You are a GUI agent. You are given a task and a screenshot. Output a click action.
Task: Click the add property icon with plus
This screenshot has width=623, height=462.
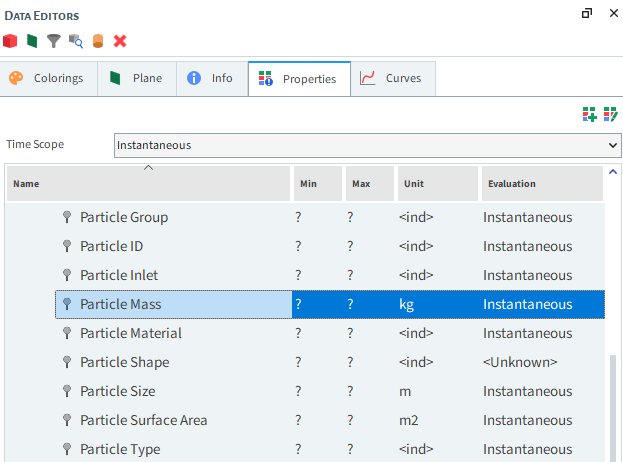[x=590, y=115]
